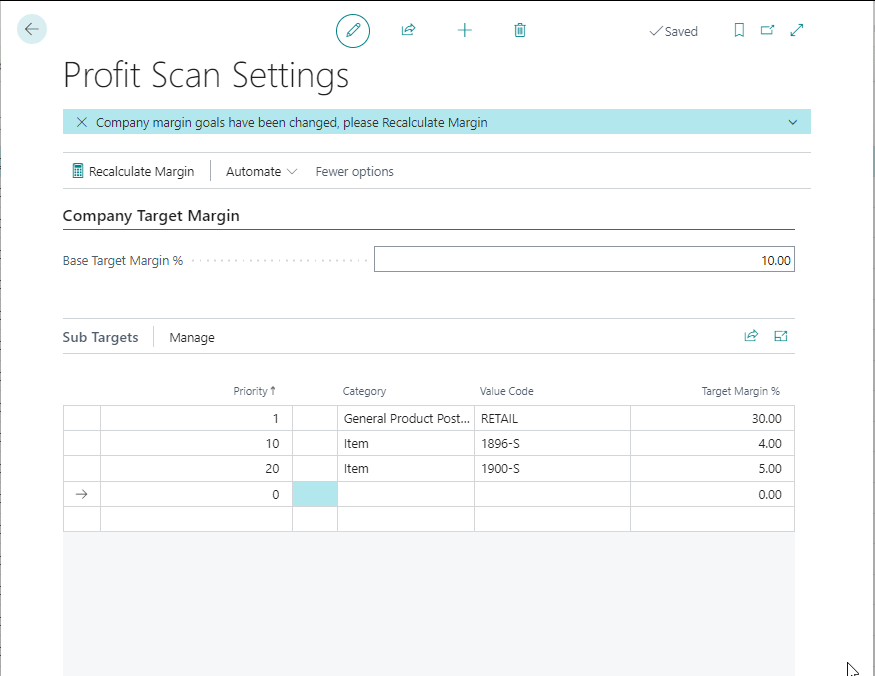This screenshot has height=676, width=875.
Task: Click the trash delete icon
Action: click(520, 31)
